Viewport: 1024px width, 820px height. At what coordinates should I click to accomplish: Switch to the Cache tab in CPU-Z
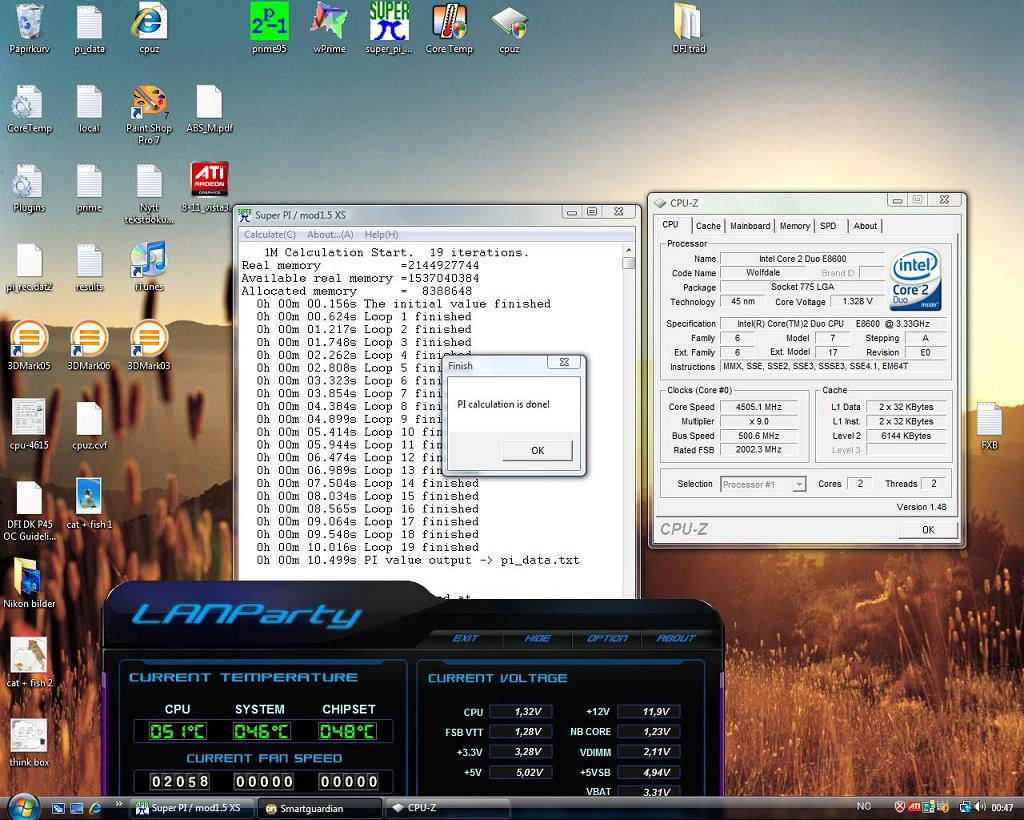pos(708,226)
